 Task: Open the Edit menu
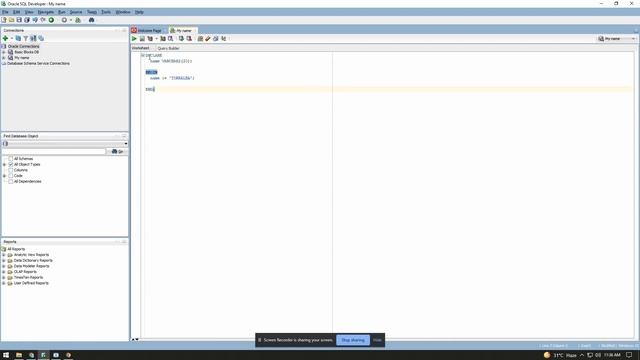tap(16, 12)
